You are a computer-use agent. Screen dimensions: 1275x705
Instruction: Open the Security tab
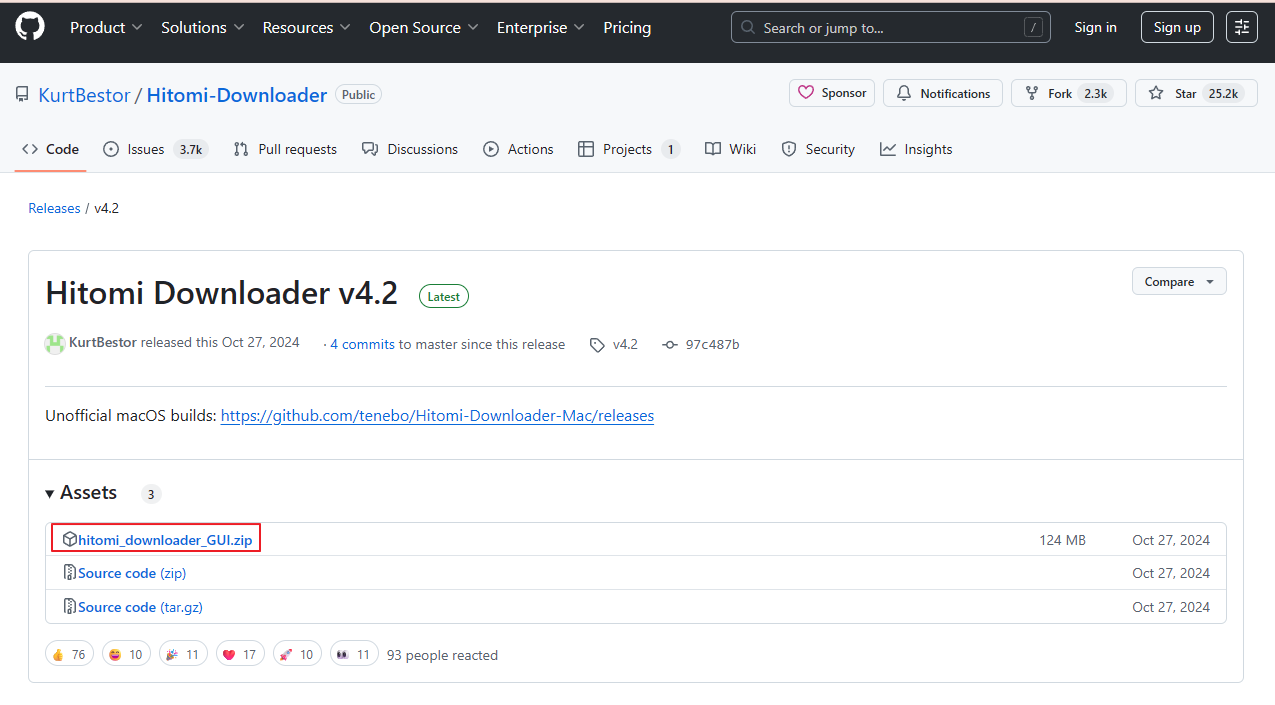pyautogui.click(x=818, y=149)
